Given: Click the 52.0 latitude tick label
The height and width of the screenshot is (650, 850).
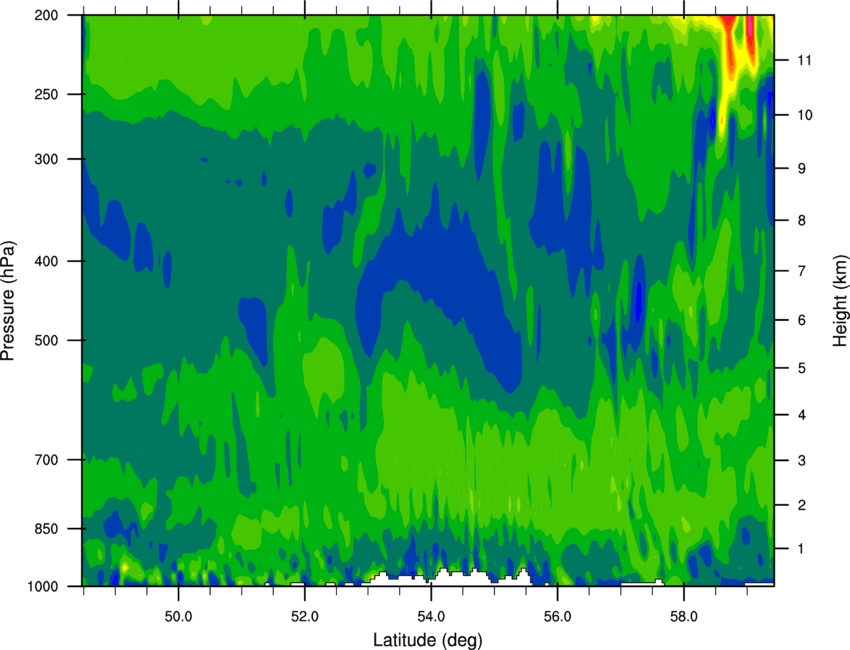Looking at the screenshot, I should click(x=305, y=617).
